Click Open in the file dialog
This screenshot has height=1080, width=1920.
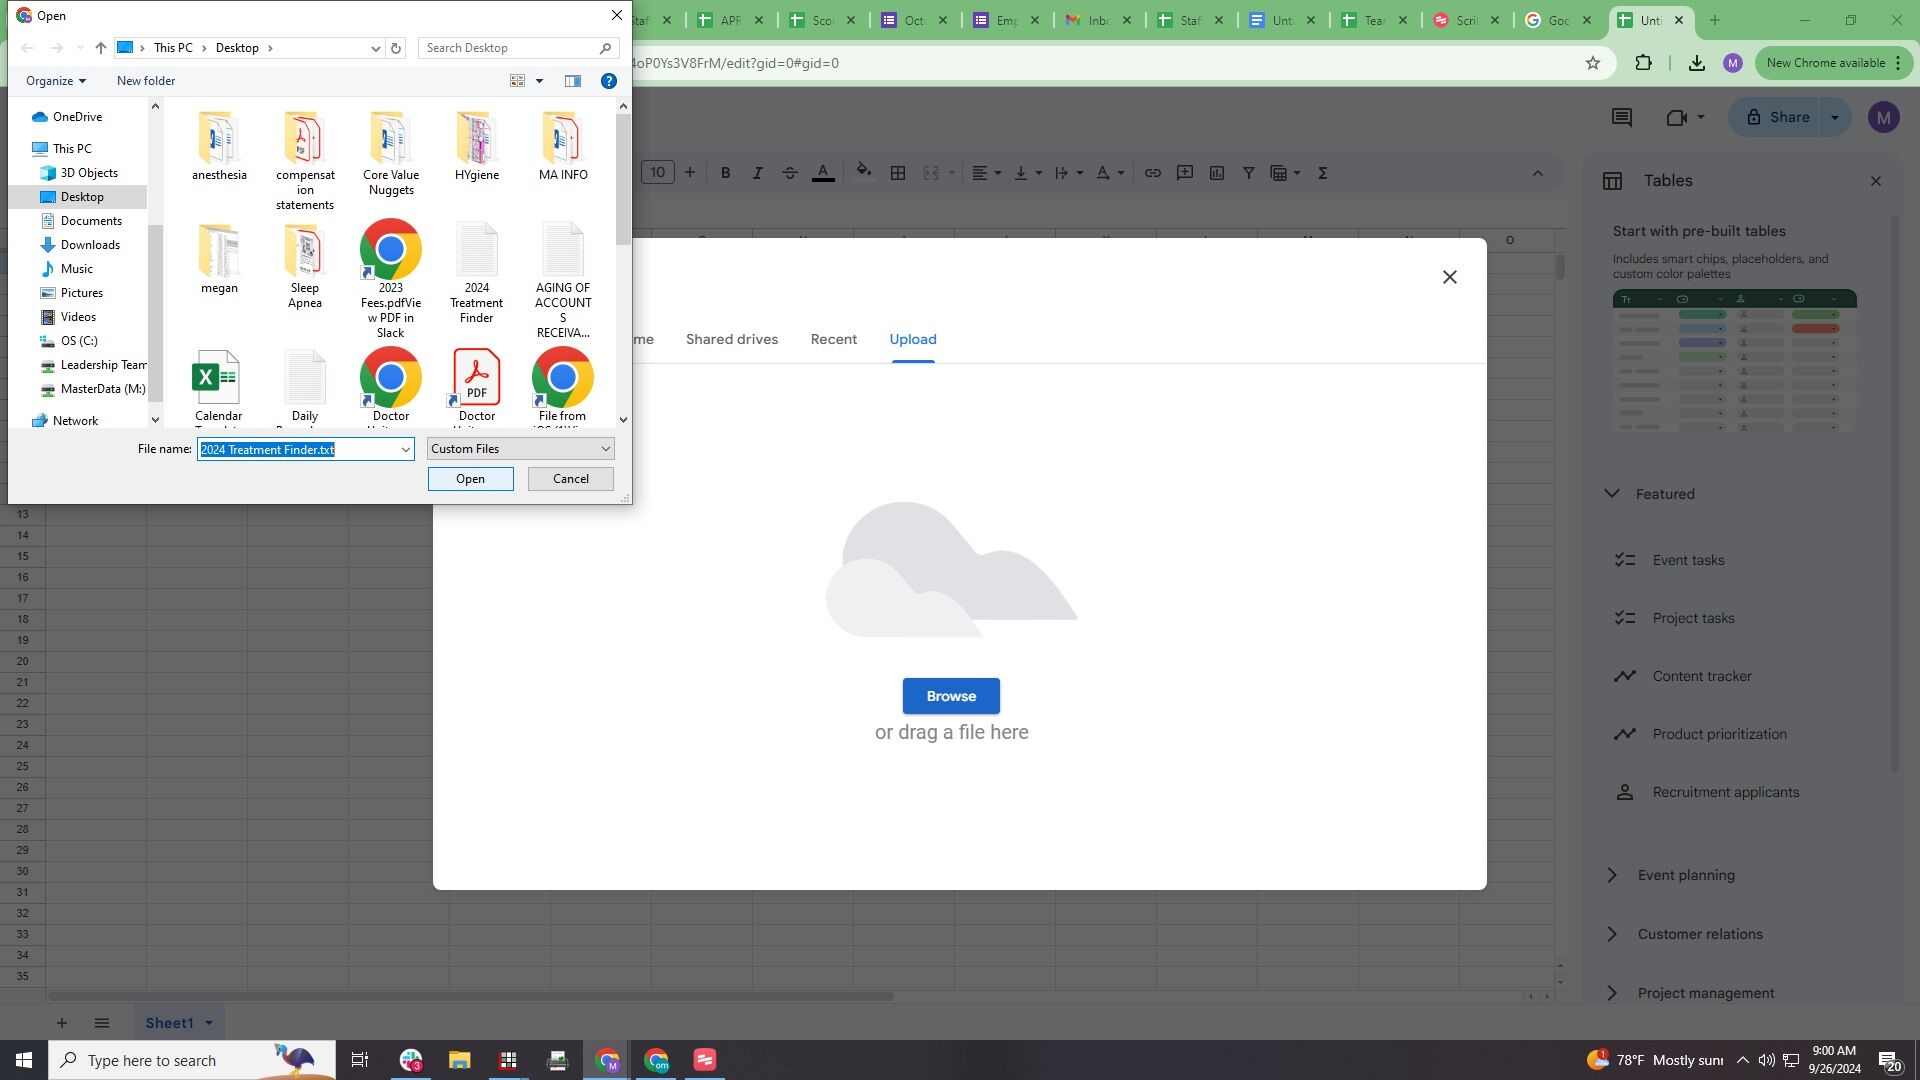point(470,479)
